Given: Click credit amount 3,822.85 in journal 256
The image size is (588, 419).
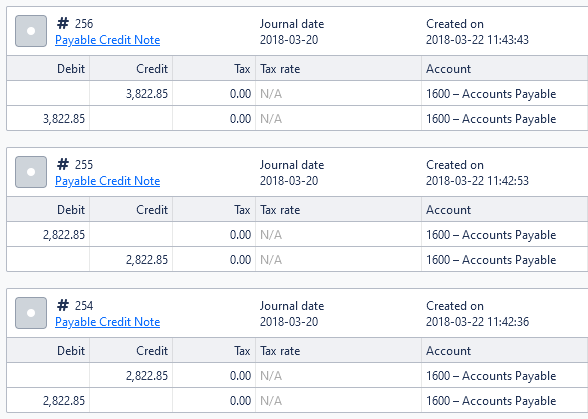Looking at the screenshot, I should (x=147, y=94).
